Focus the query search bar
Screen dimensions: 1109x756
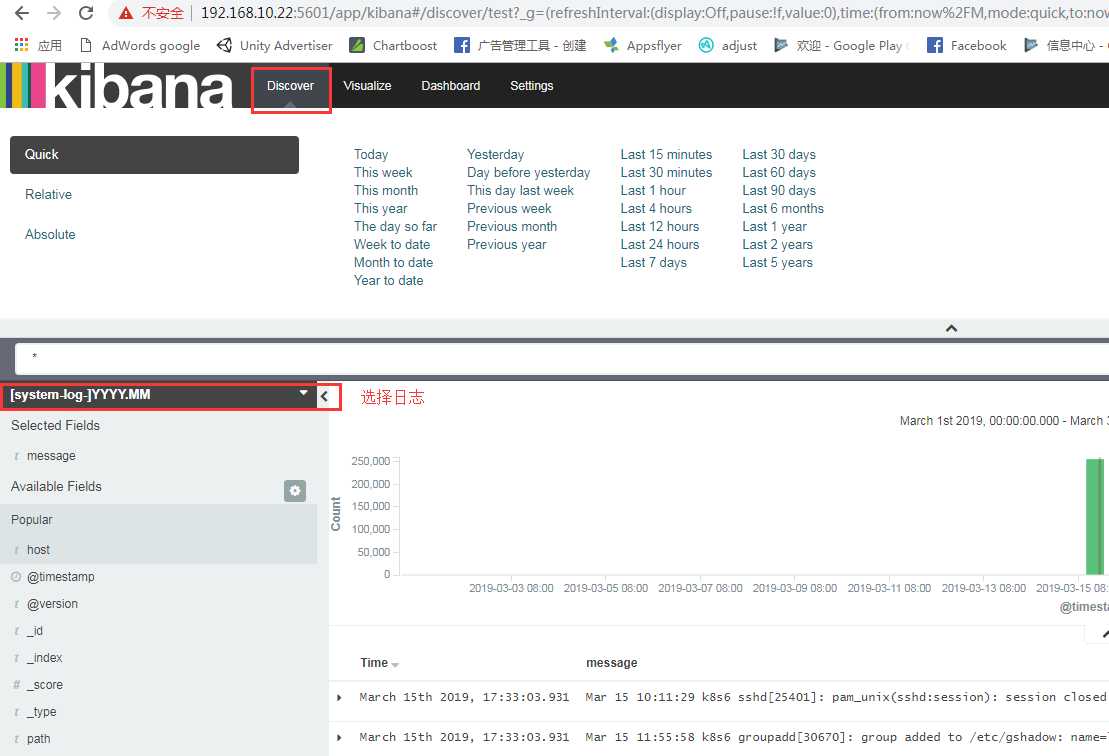562,359
